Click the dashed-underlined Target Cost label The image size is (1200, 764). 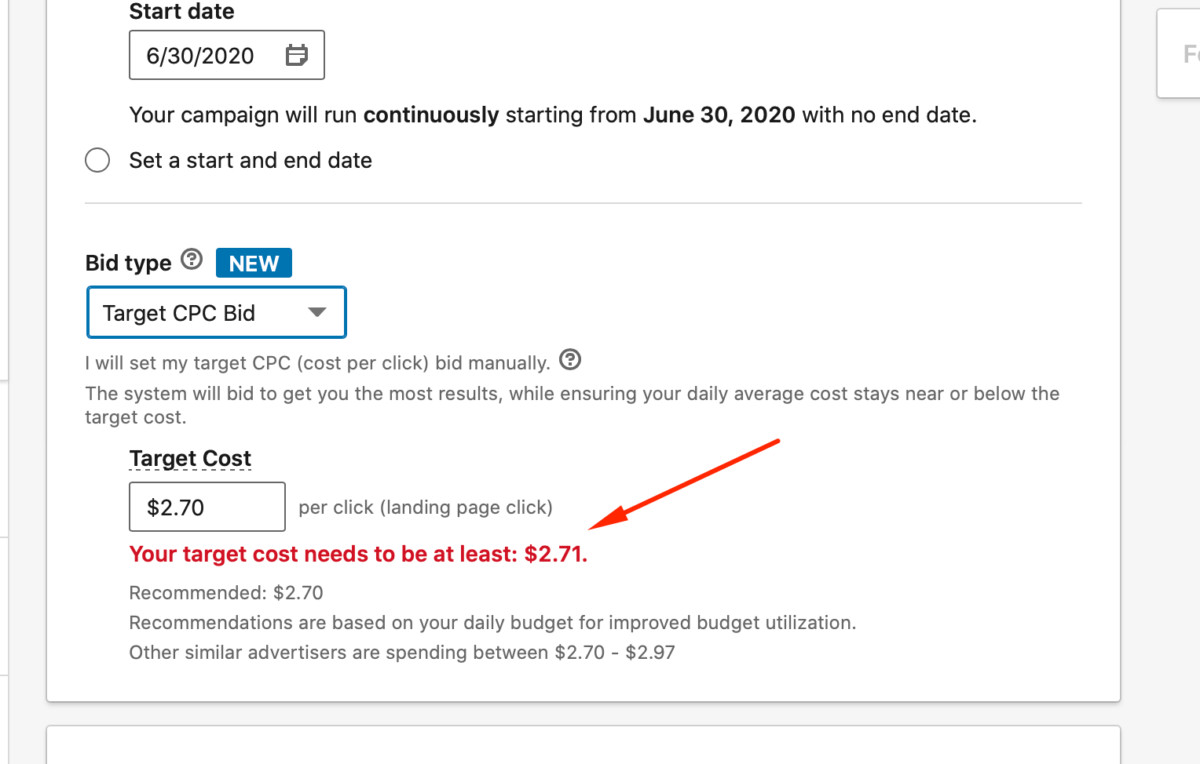pyautogui.click(x=190, y=458)
